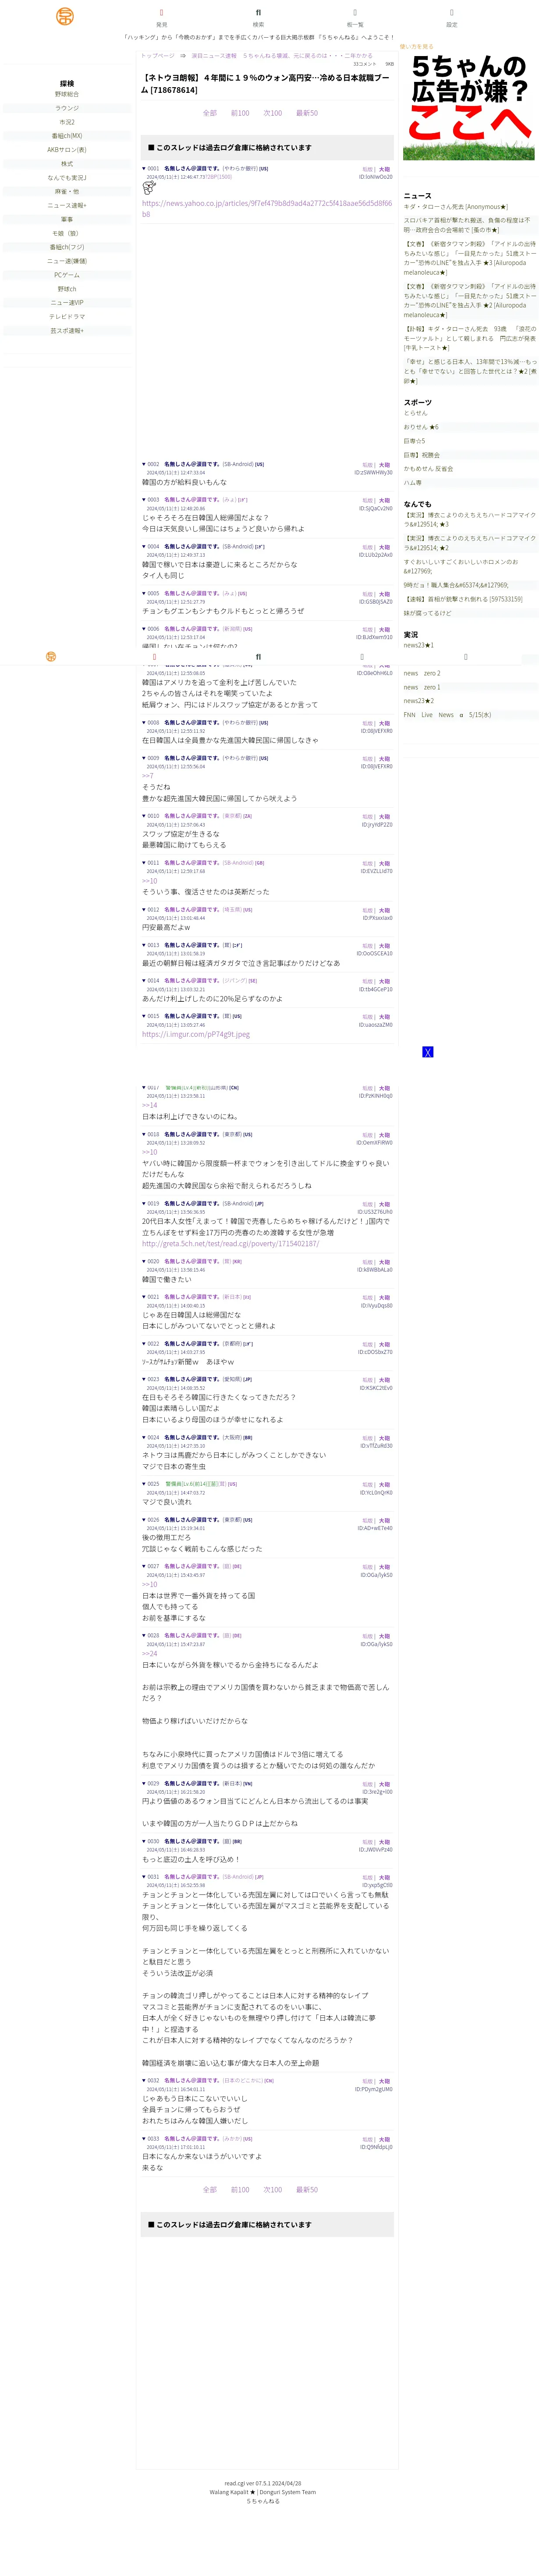Click the 5ちゃんの広告が嫌 banner ad
This screenshot has width=539, height=2576.
click(469, 106)
